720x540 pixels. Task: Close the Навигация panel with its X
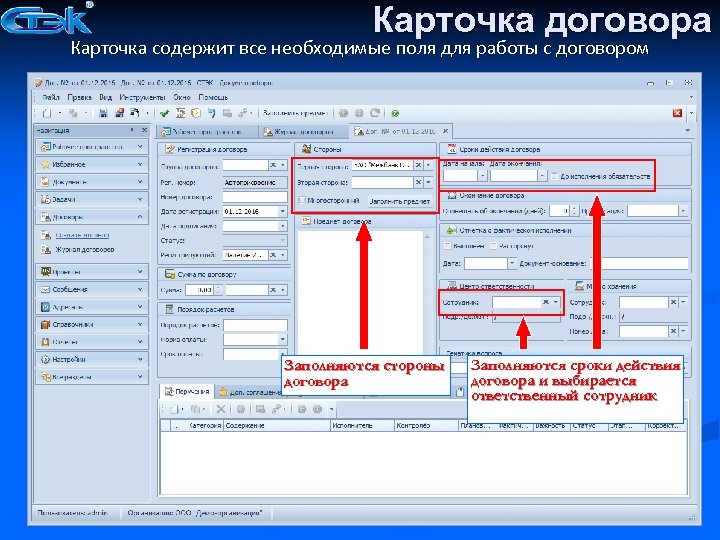[144, 130]
